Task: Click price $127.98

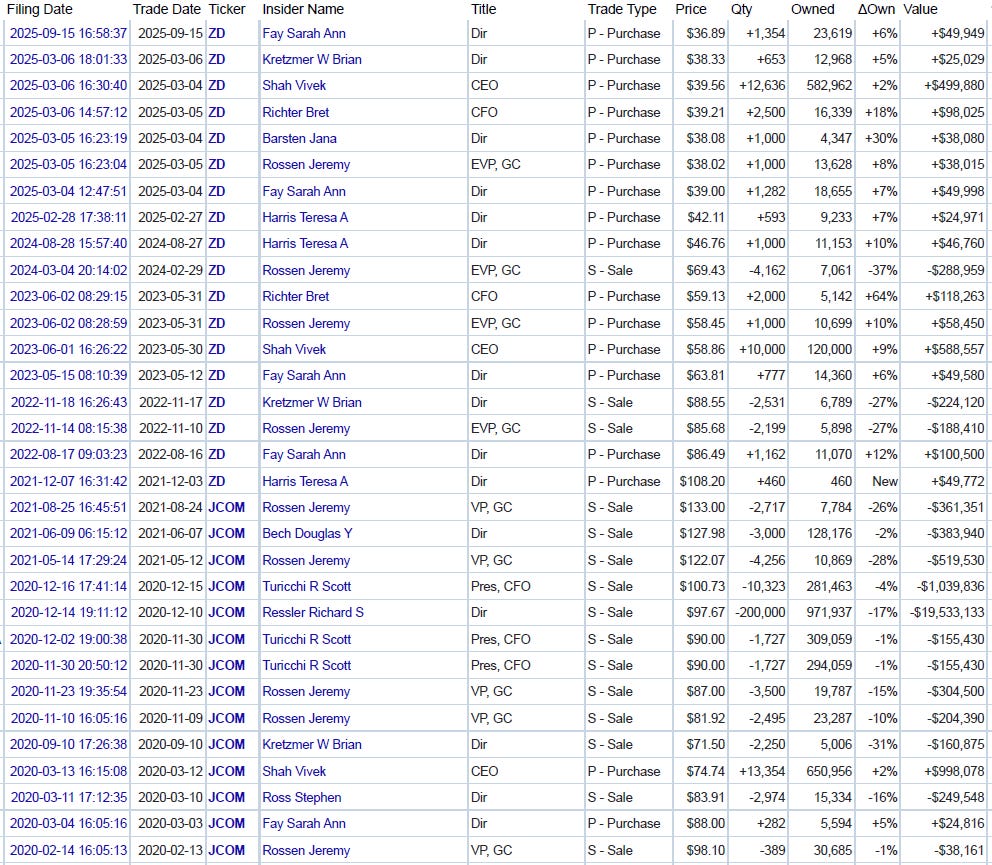Action: point(702,533)
